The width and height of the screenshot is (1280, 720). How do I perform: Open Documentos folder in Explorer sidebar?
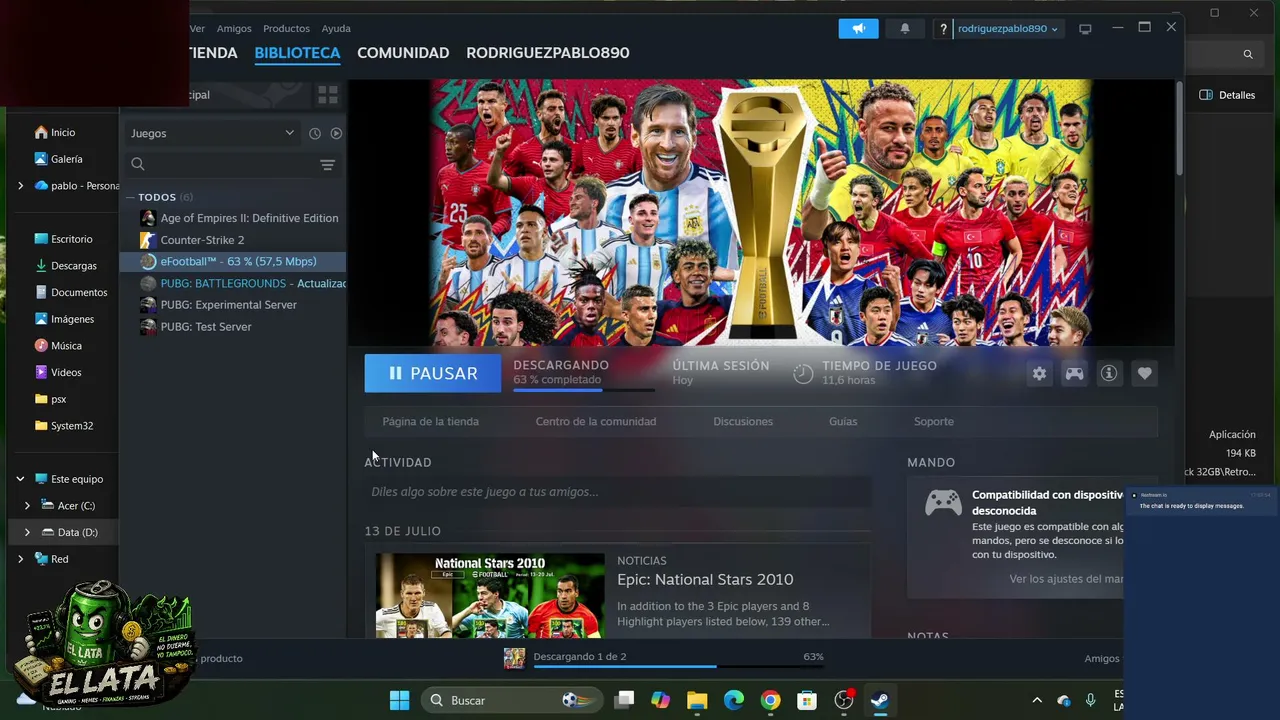pos(71,292)
